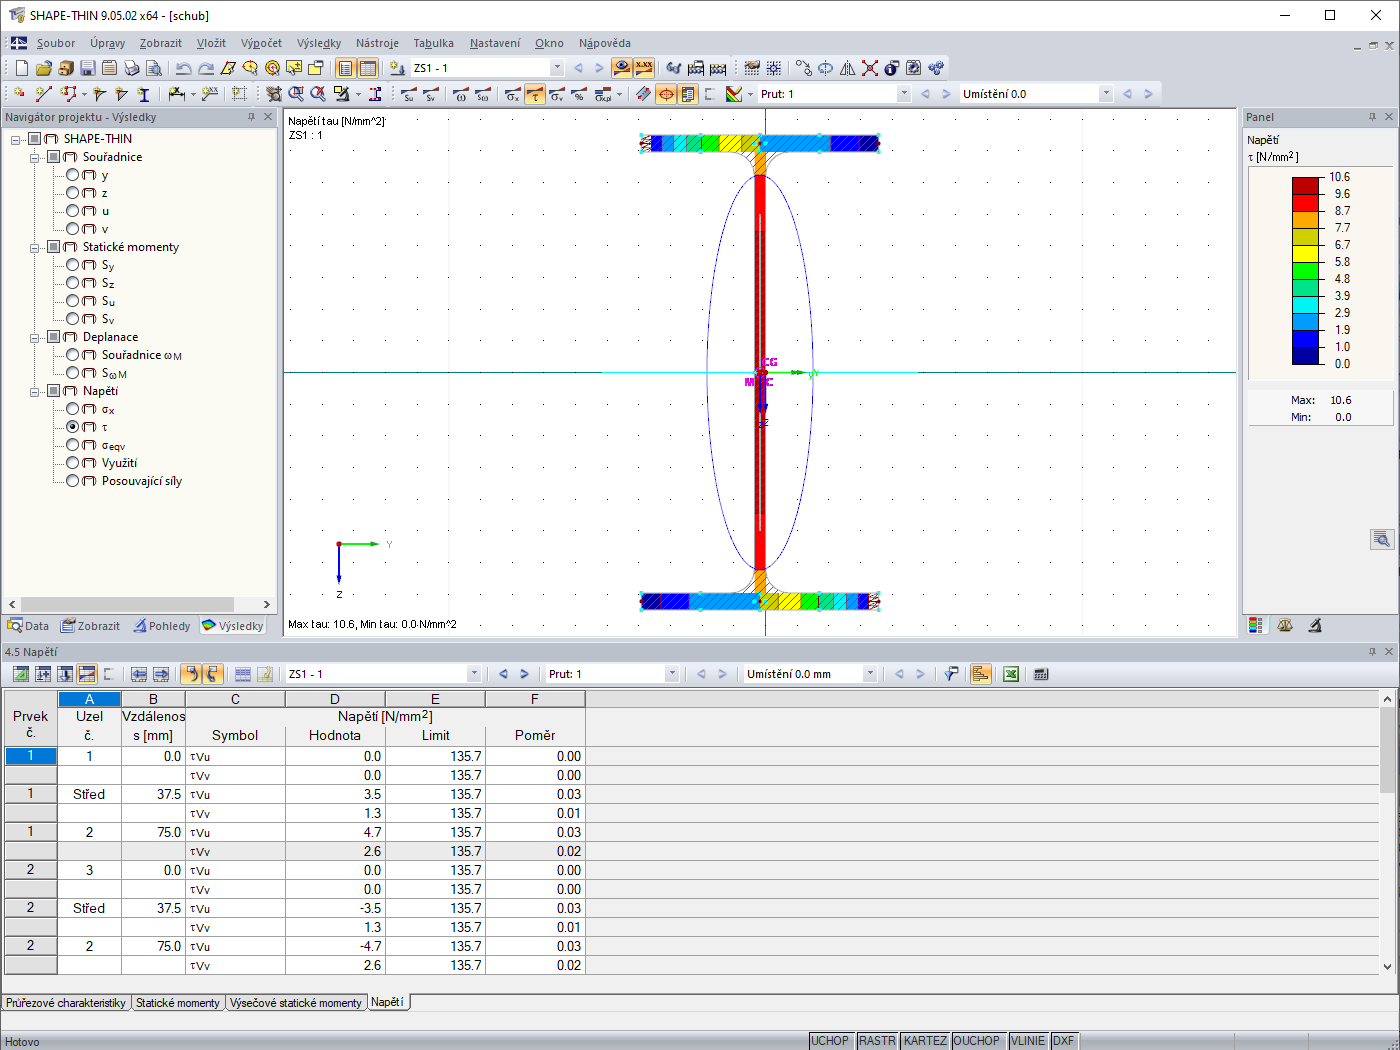This screenshot has height=1050, width=1400.
Task: Create a new file with the blank-page icon
Action: [x=22, y=68]
